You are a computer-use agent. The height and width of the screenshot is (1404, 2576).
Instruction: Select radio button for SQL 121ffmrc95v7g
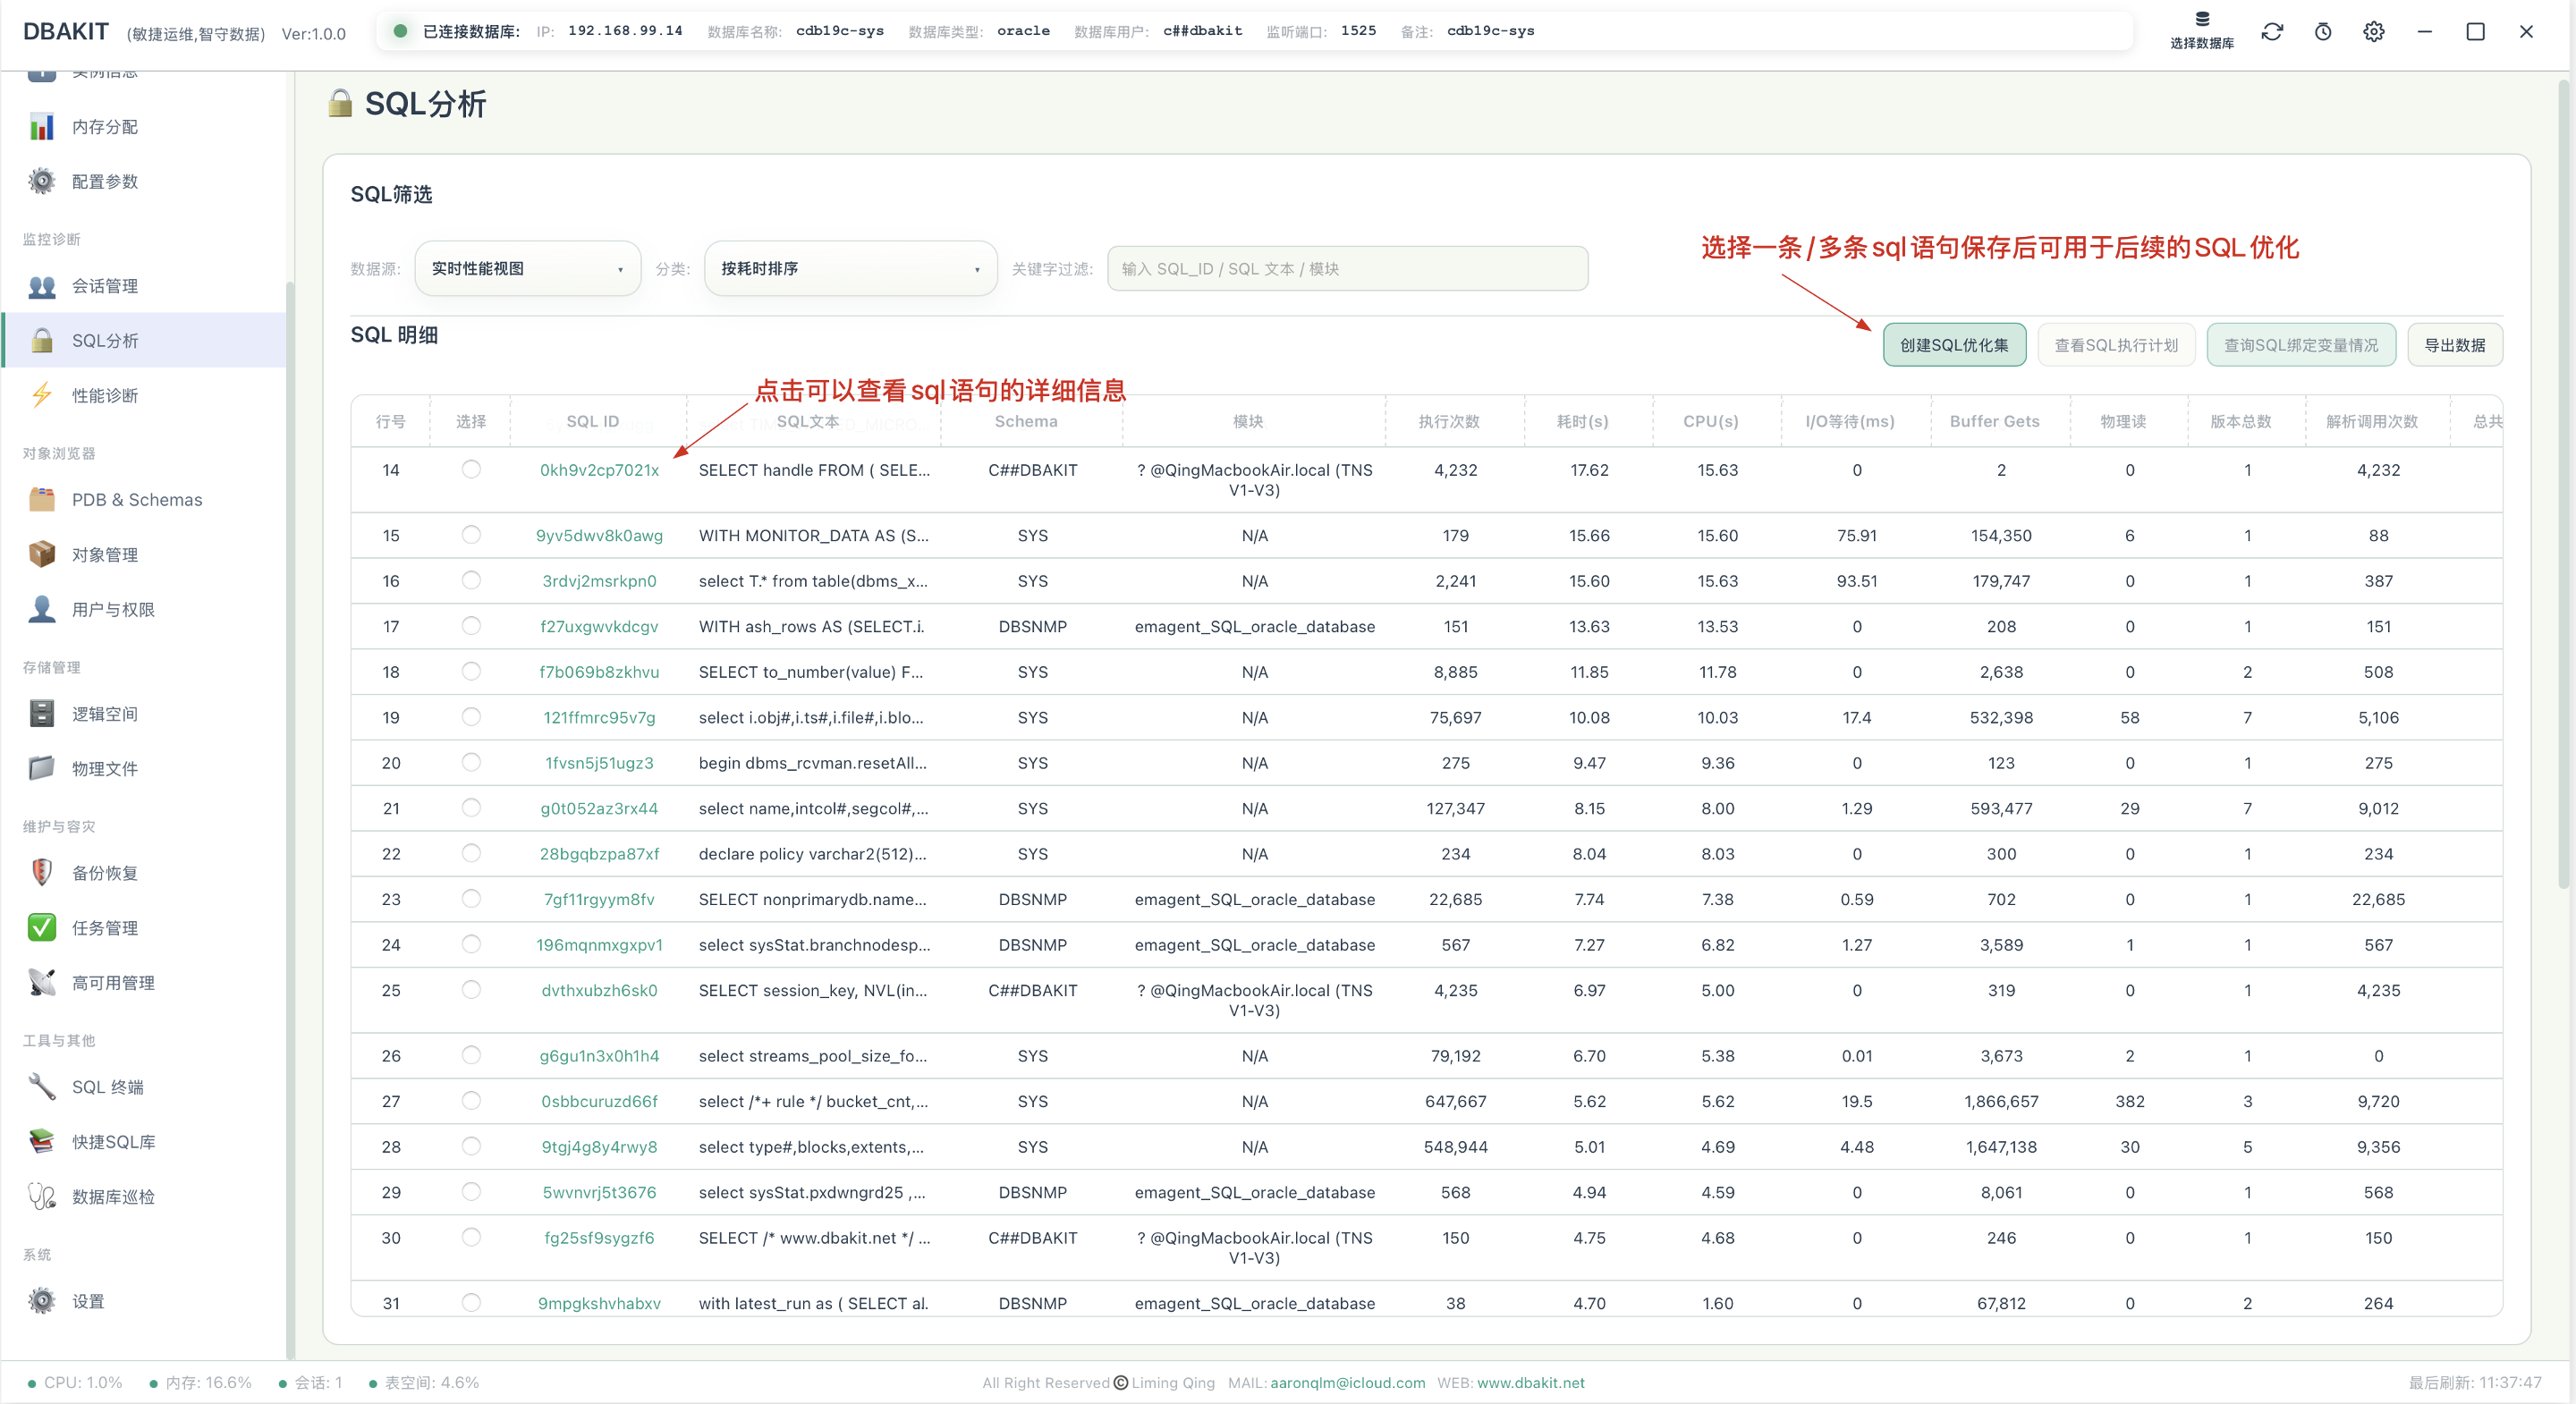(x=471, y=716)
